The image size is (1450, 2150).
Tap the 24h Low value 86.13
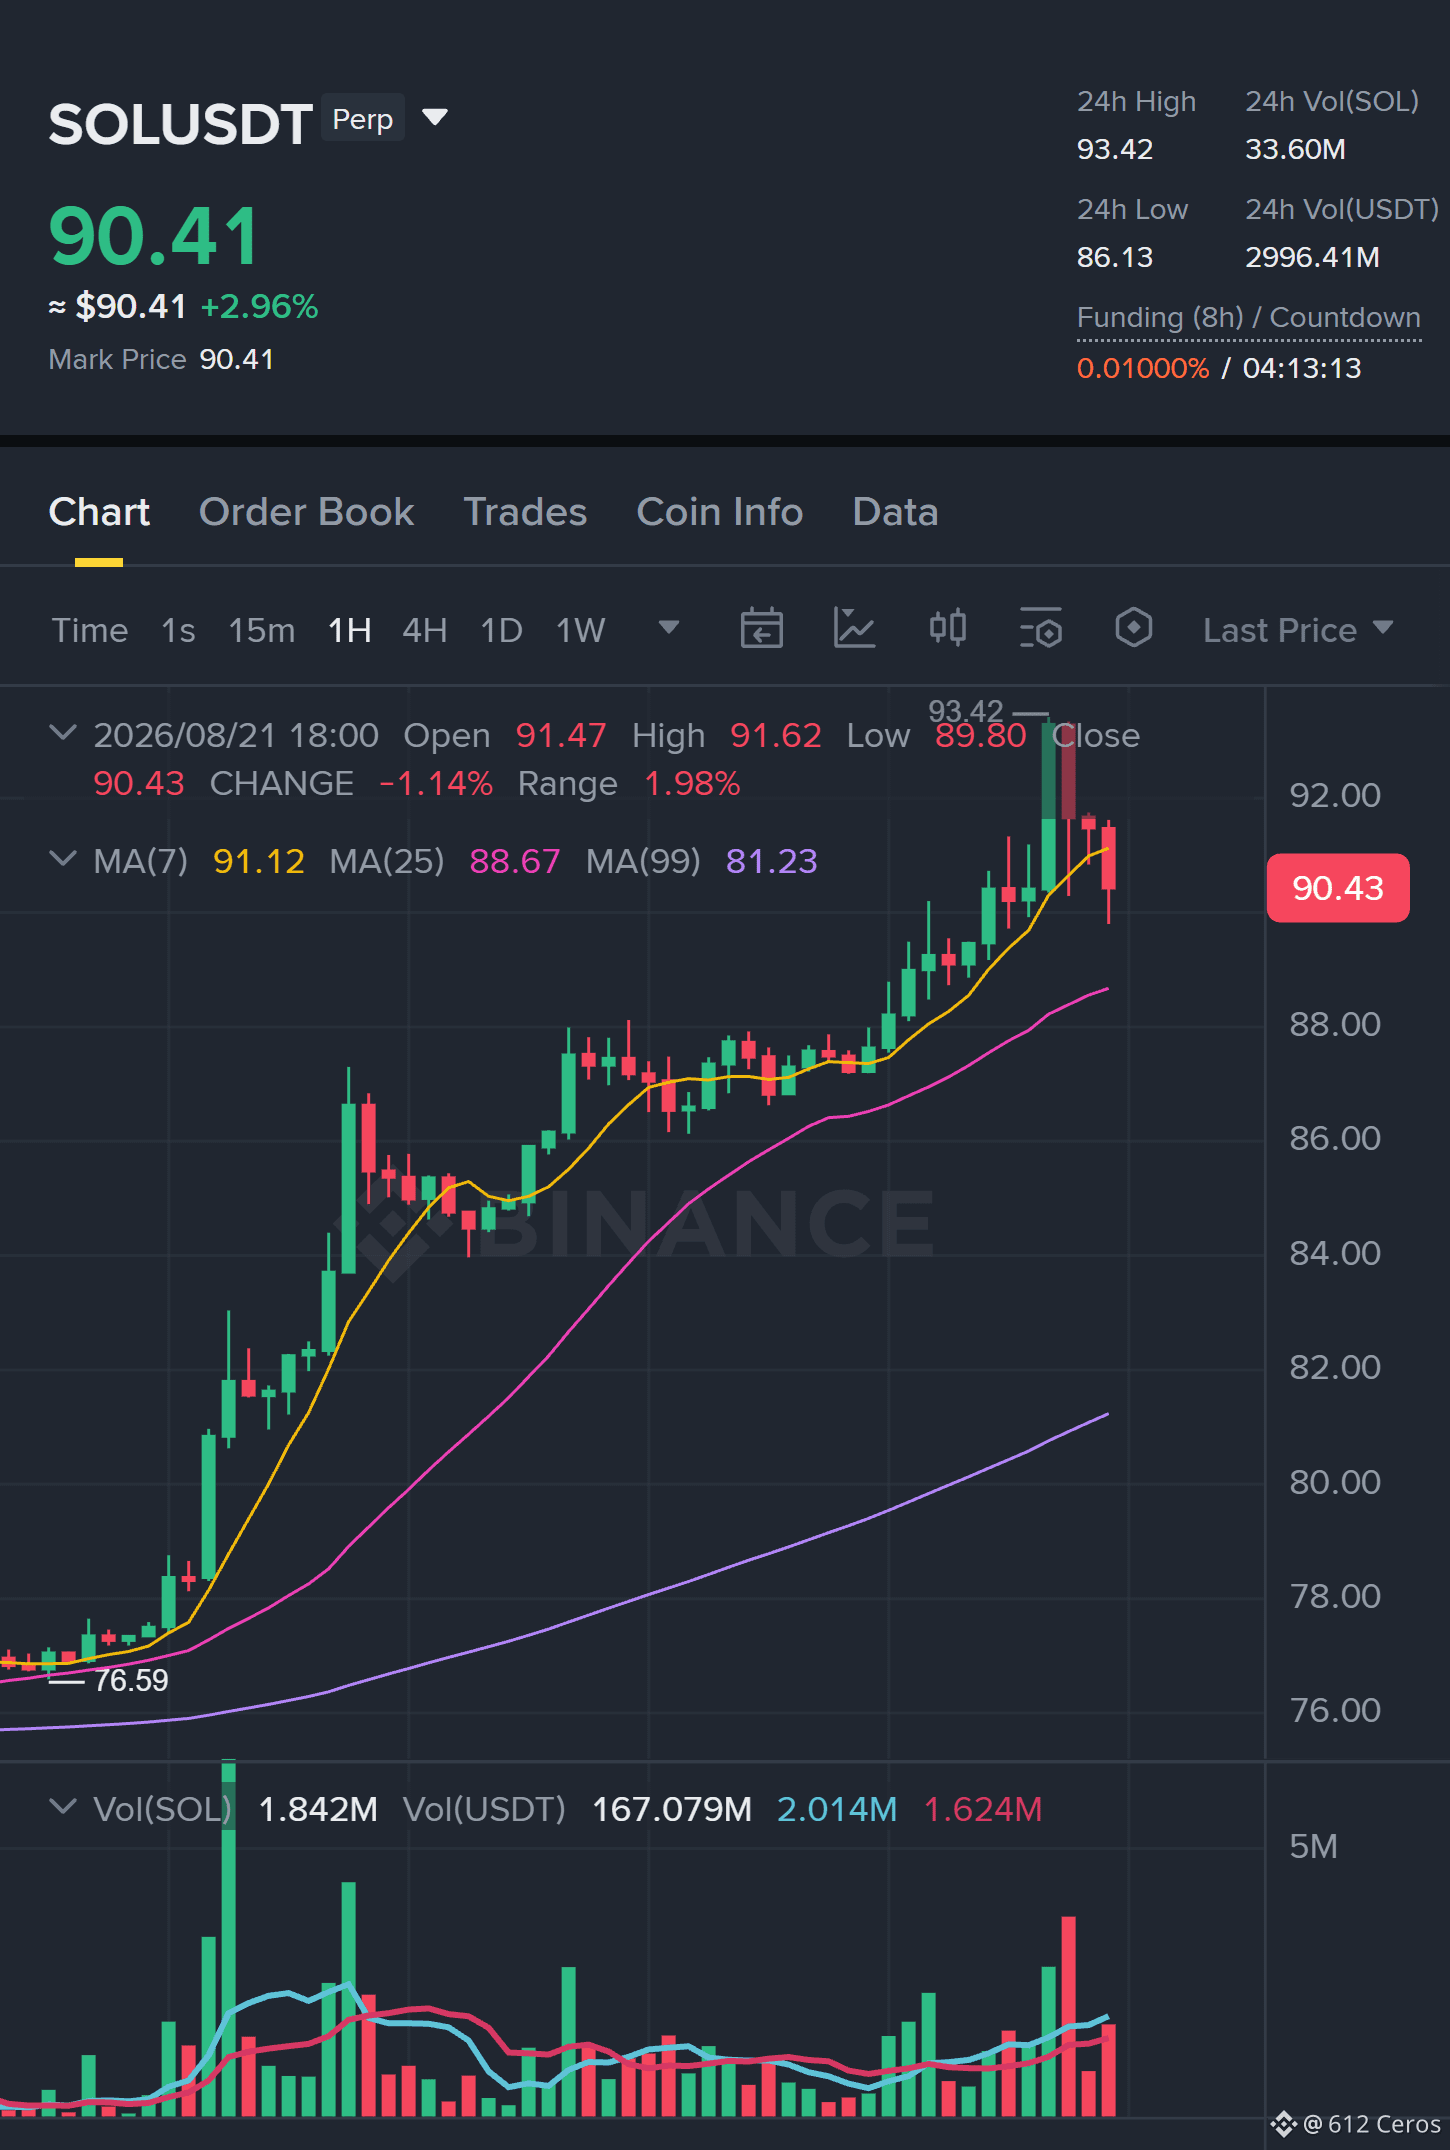[x=1115, y=257]
